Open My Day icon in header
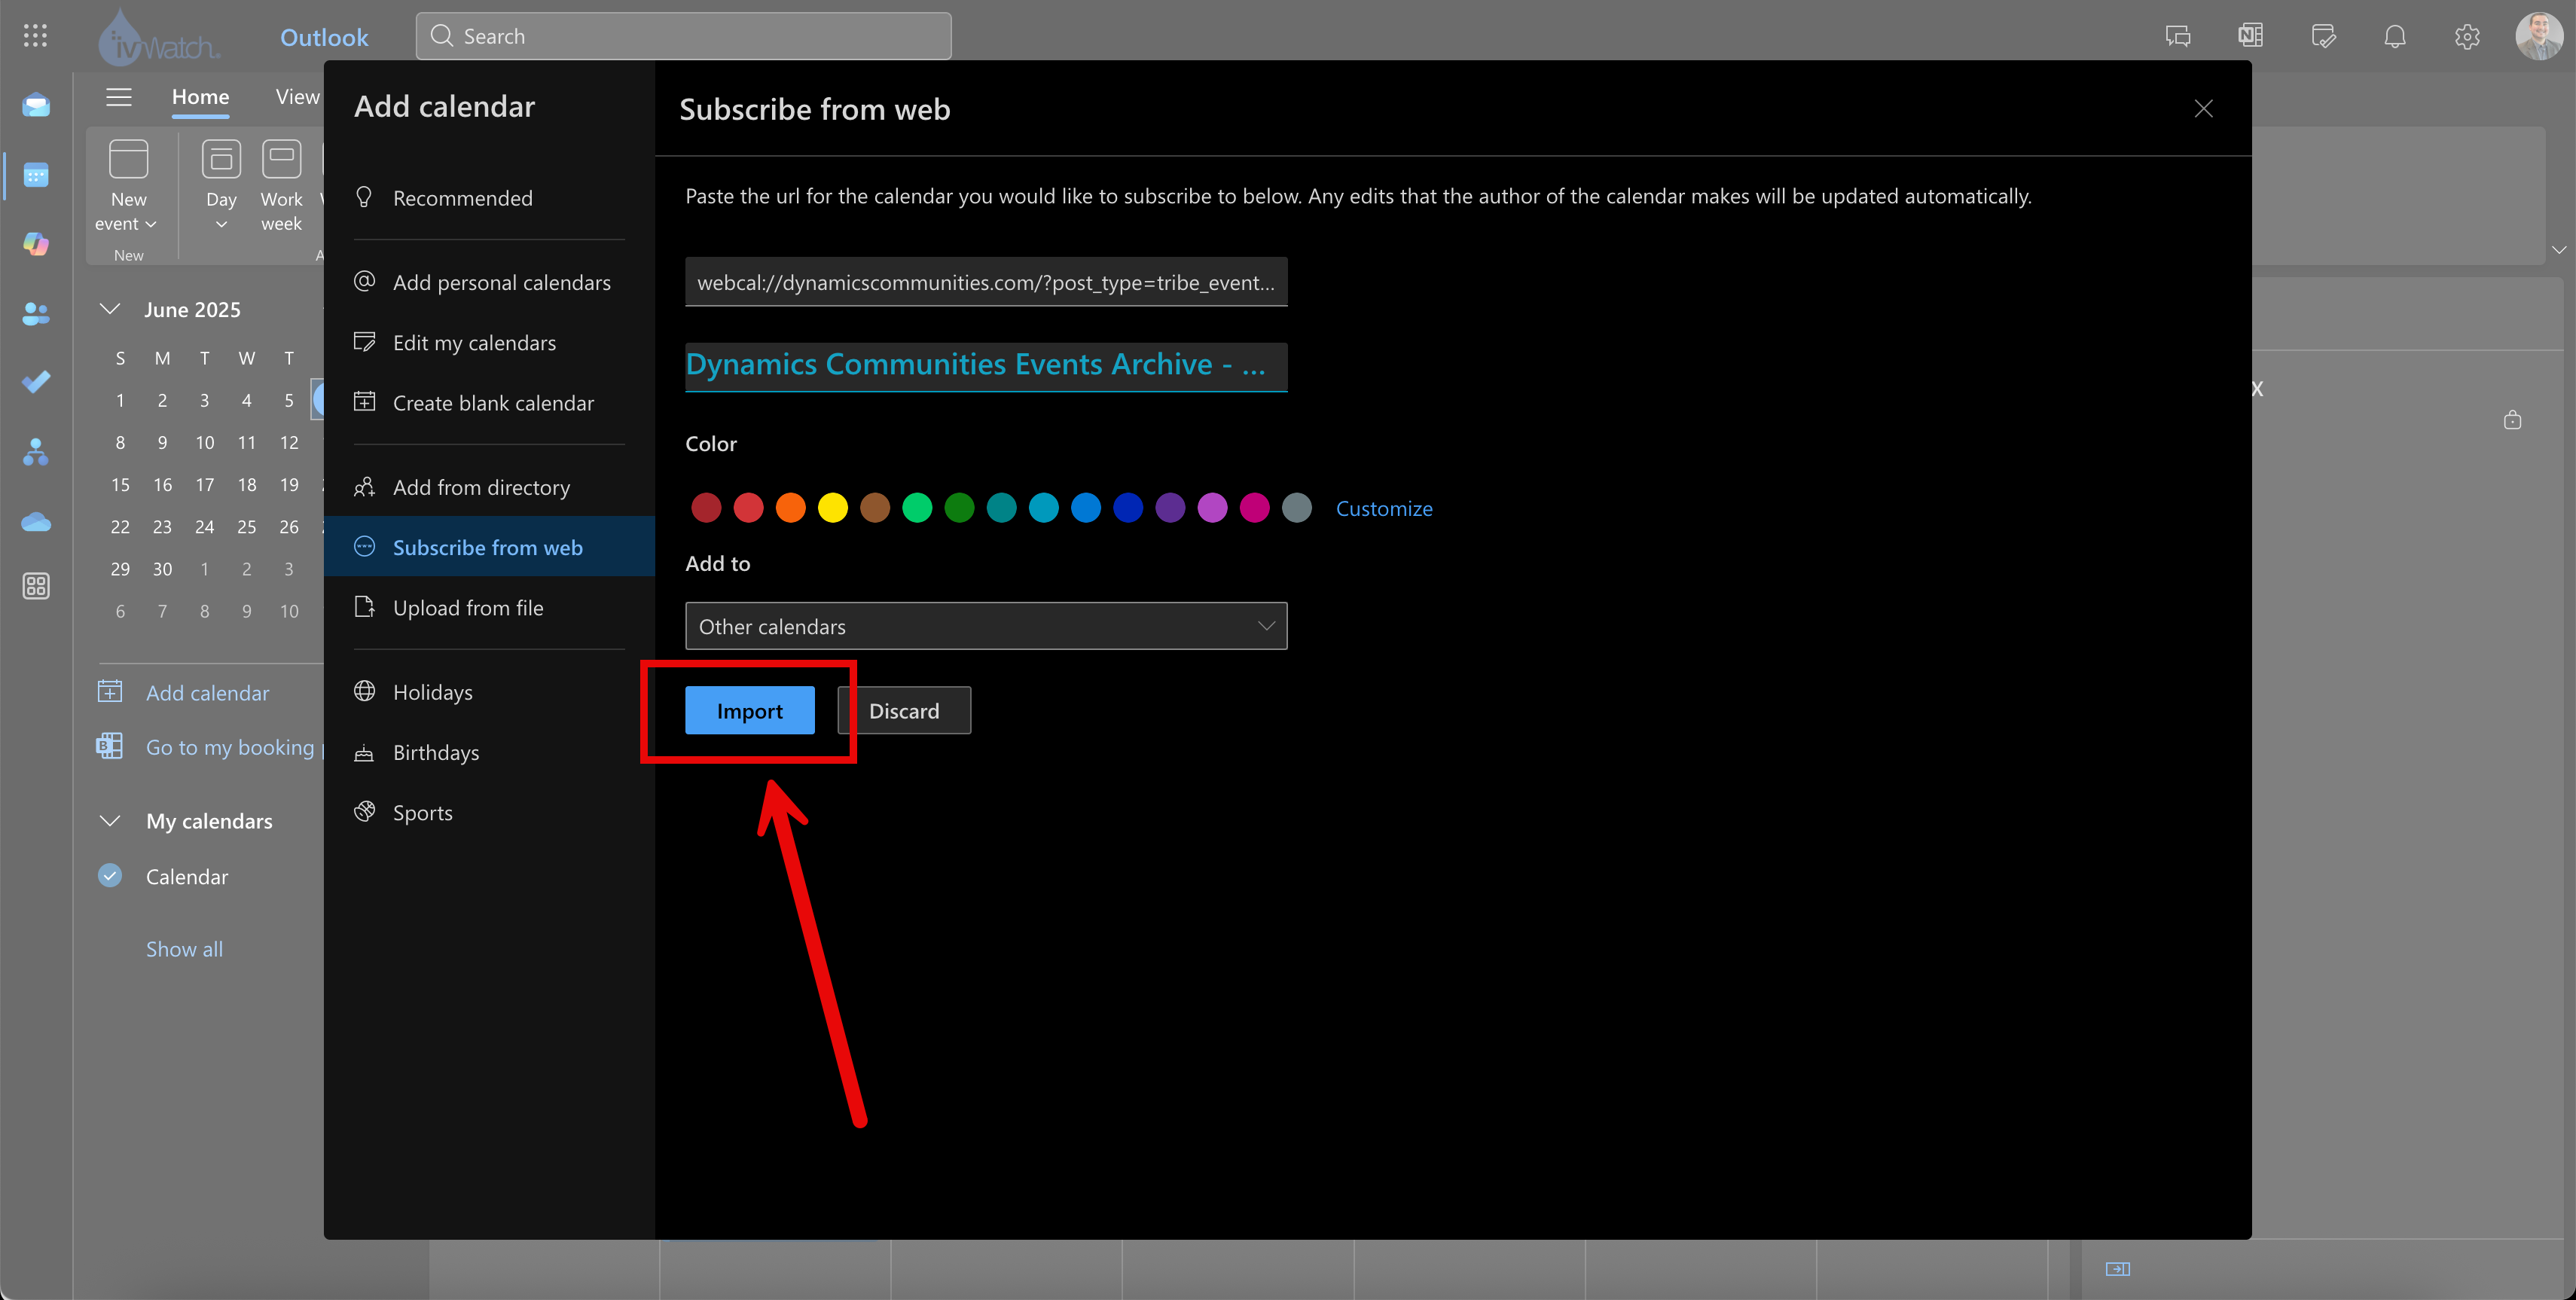This screenshot has width=2576, height=1300. pos(2323,36)
